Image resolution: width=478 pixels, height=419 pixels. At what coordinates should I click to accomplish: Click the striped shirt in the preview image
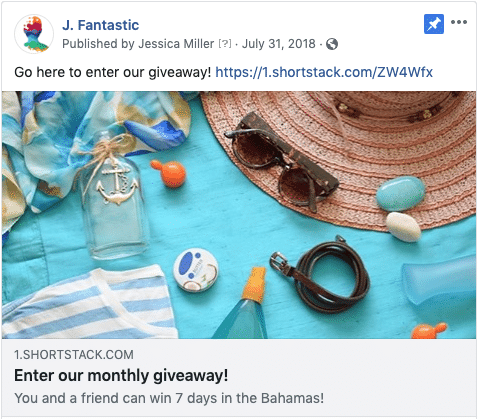pos(89,302)
